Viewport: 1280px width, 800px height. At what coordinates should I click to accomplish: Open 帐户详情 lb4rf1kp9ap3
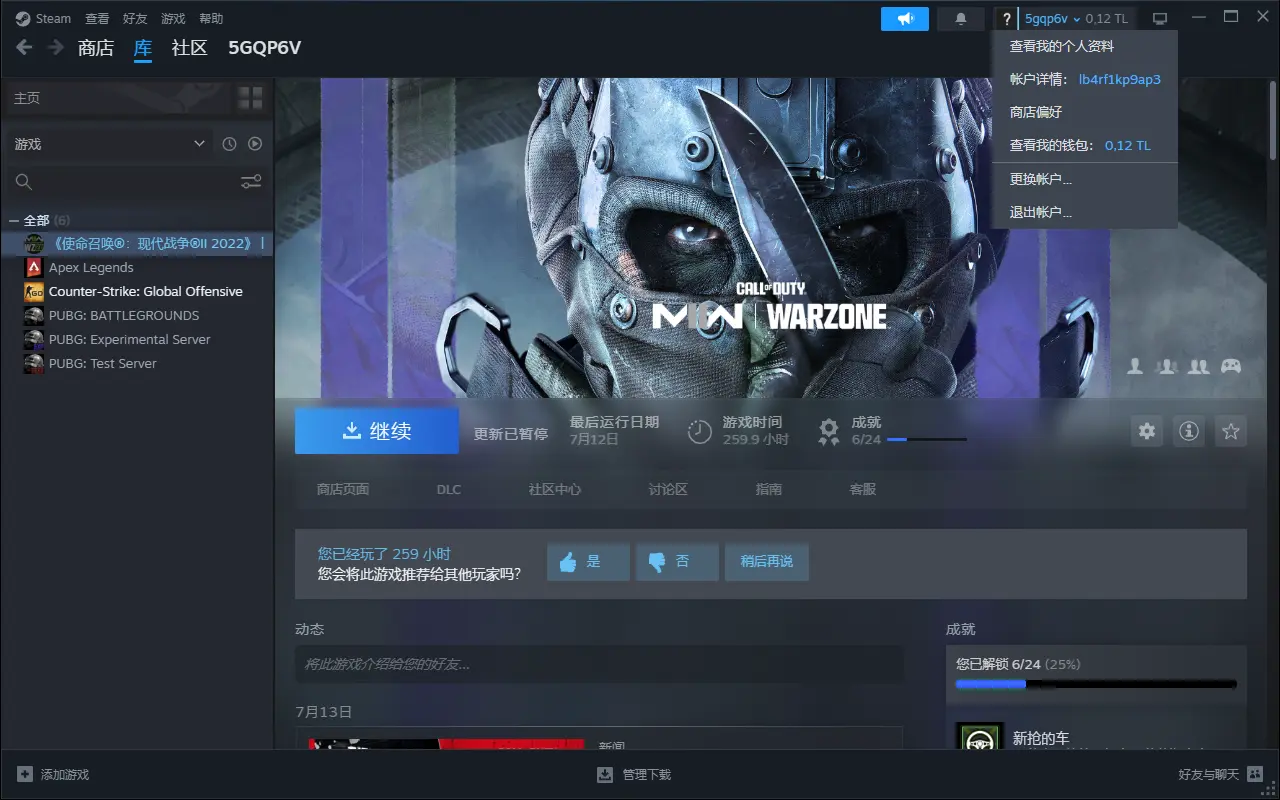coord(1084,79)
